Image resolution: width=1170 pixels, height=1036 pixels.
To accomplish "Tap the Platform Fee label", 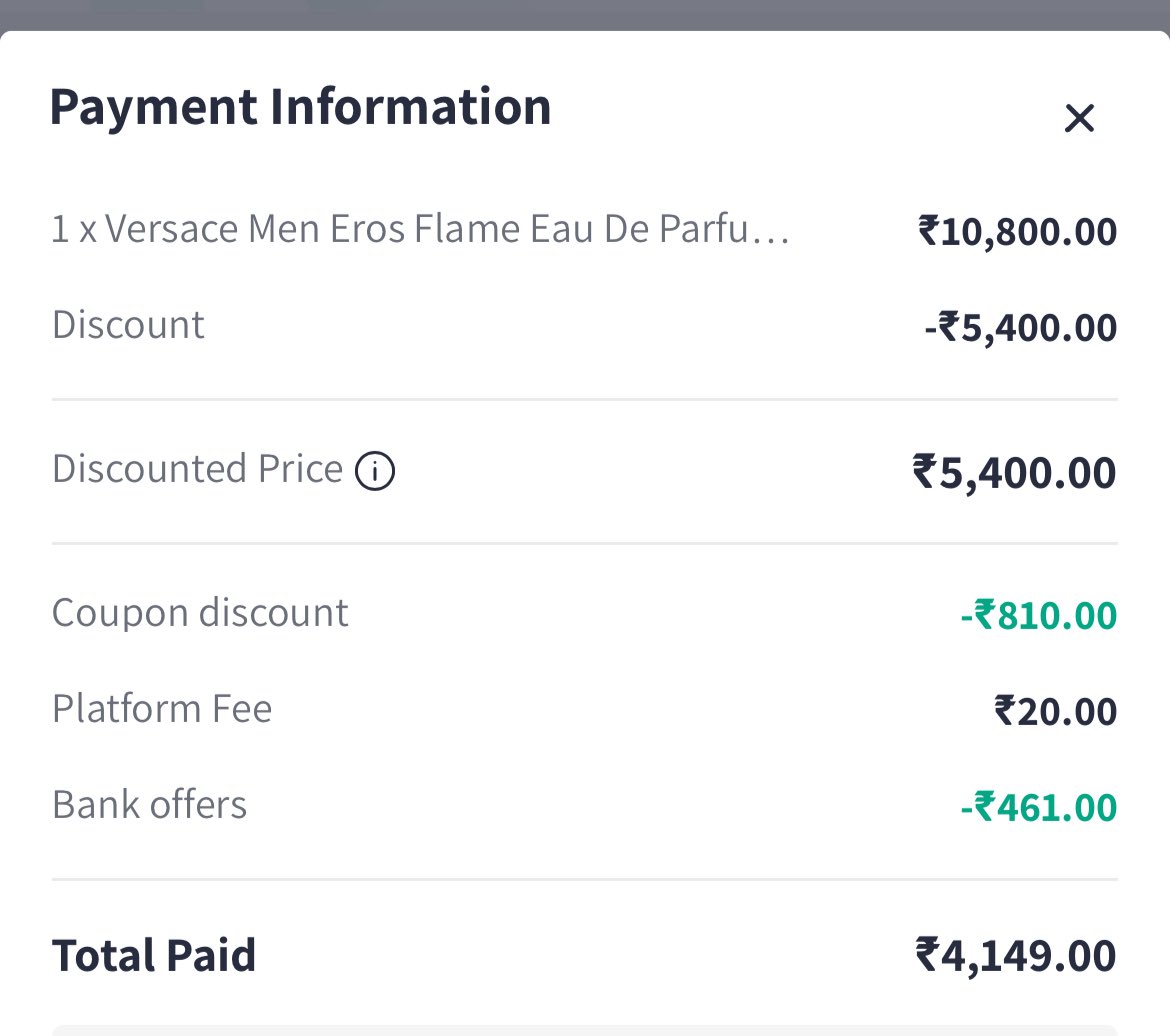I will (162, 709).
